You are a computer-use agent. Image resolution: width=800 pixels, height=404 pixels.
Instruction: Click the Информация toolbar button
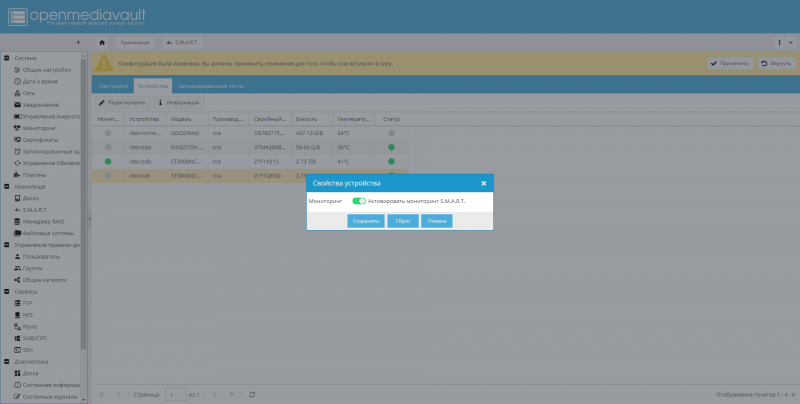point(179,103)
